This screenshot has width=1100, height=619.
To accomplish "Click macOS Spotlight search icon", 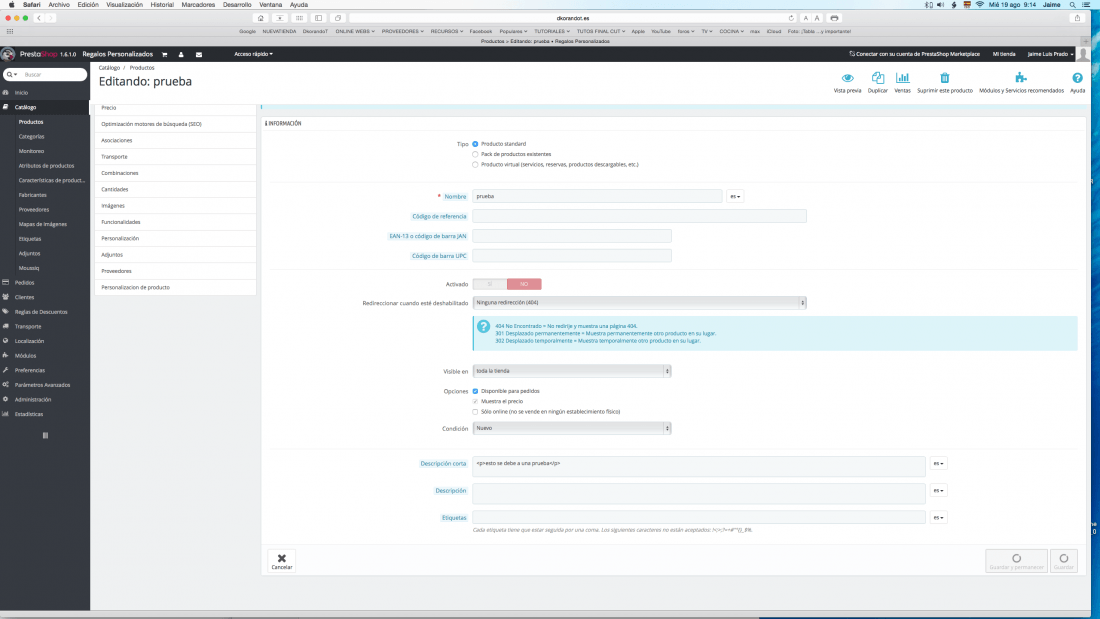I will point(1073,5).
